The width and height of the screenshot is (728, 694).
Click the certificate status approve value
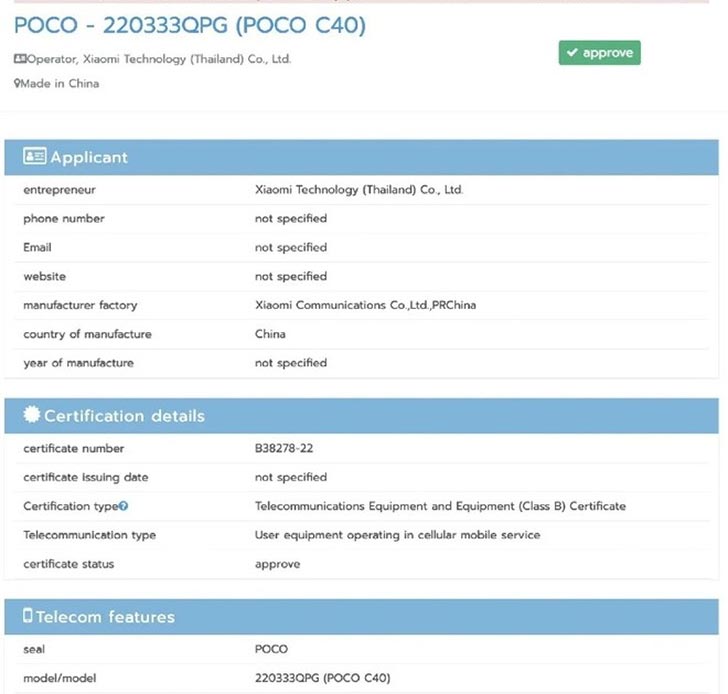[x=277, y=564]
